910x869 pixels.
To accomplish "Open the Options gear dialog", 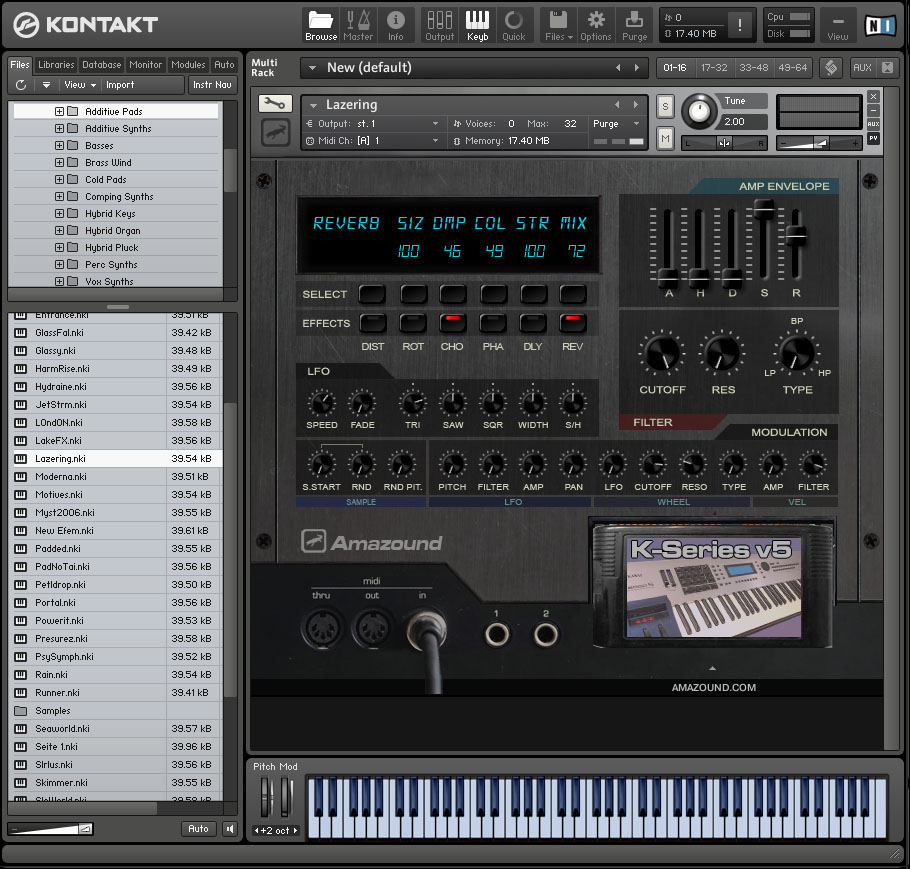I will point(596,26).
